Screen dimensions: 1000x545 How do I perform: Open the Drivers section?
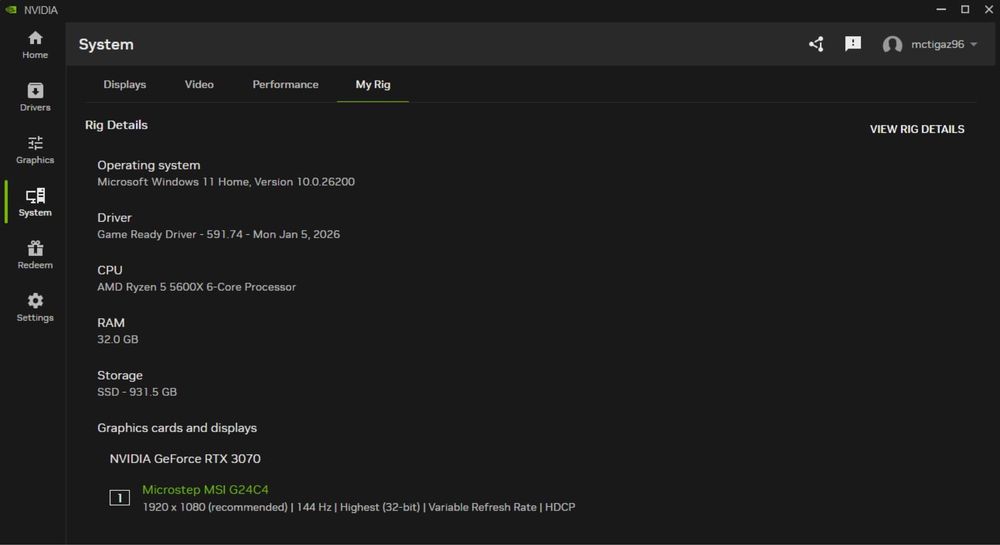35,98
